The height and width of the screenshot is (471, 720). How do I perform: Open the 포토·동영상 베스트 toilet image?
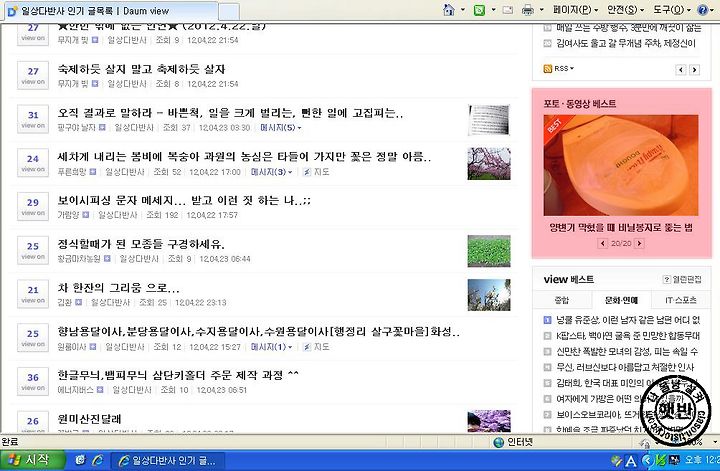[x=621, y=165]
